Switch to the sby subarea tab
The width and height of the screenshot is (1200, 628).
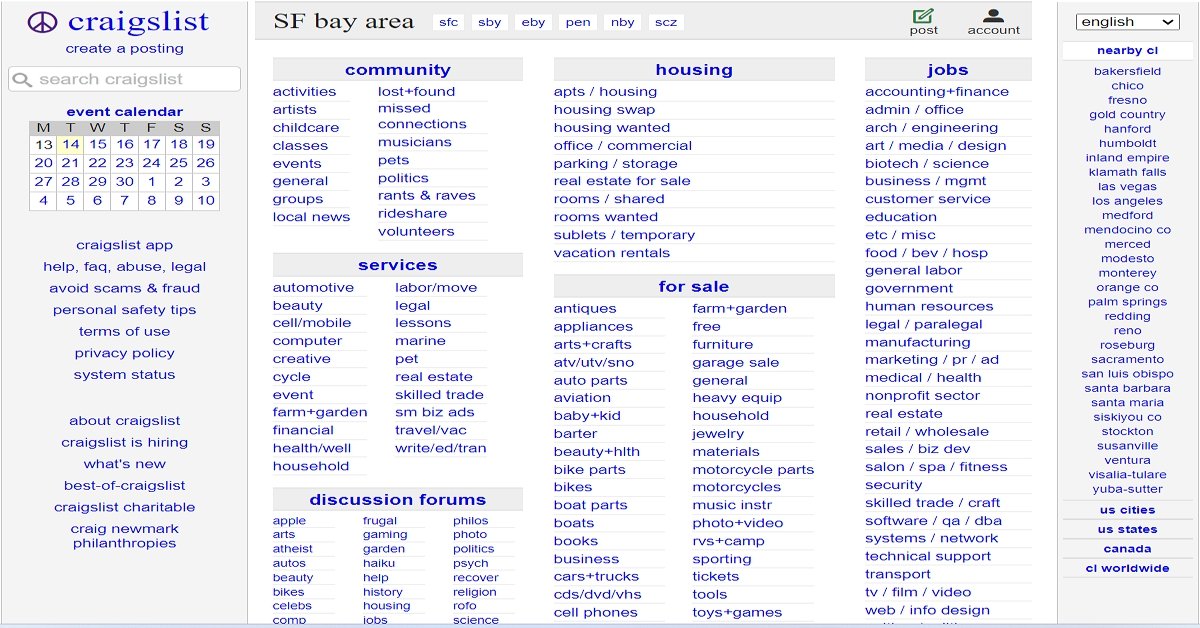click(490, 22)
